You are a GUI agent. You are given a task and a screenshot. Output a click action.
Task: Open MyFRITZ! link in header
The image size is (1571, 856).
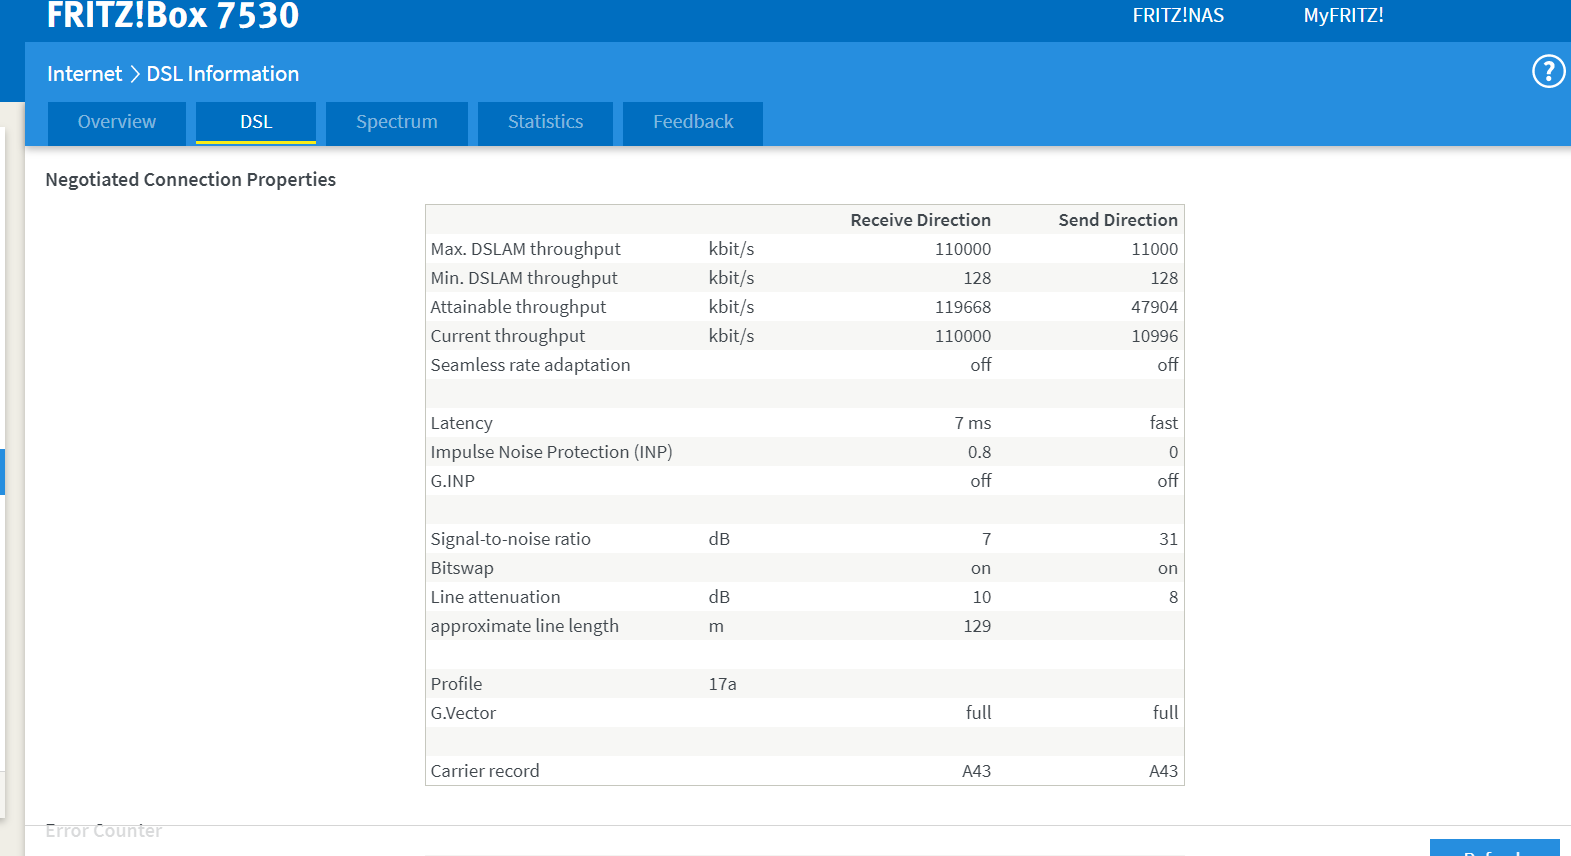click(1343, 15)
